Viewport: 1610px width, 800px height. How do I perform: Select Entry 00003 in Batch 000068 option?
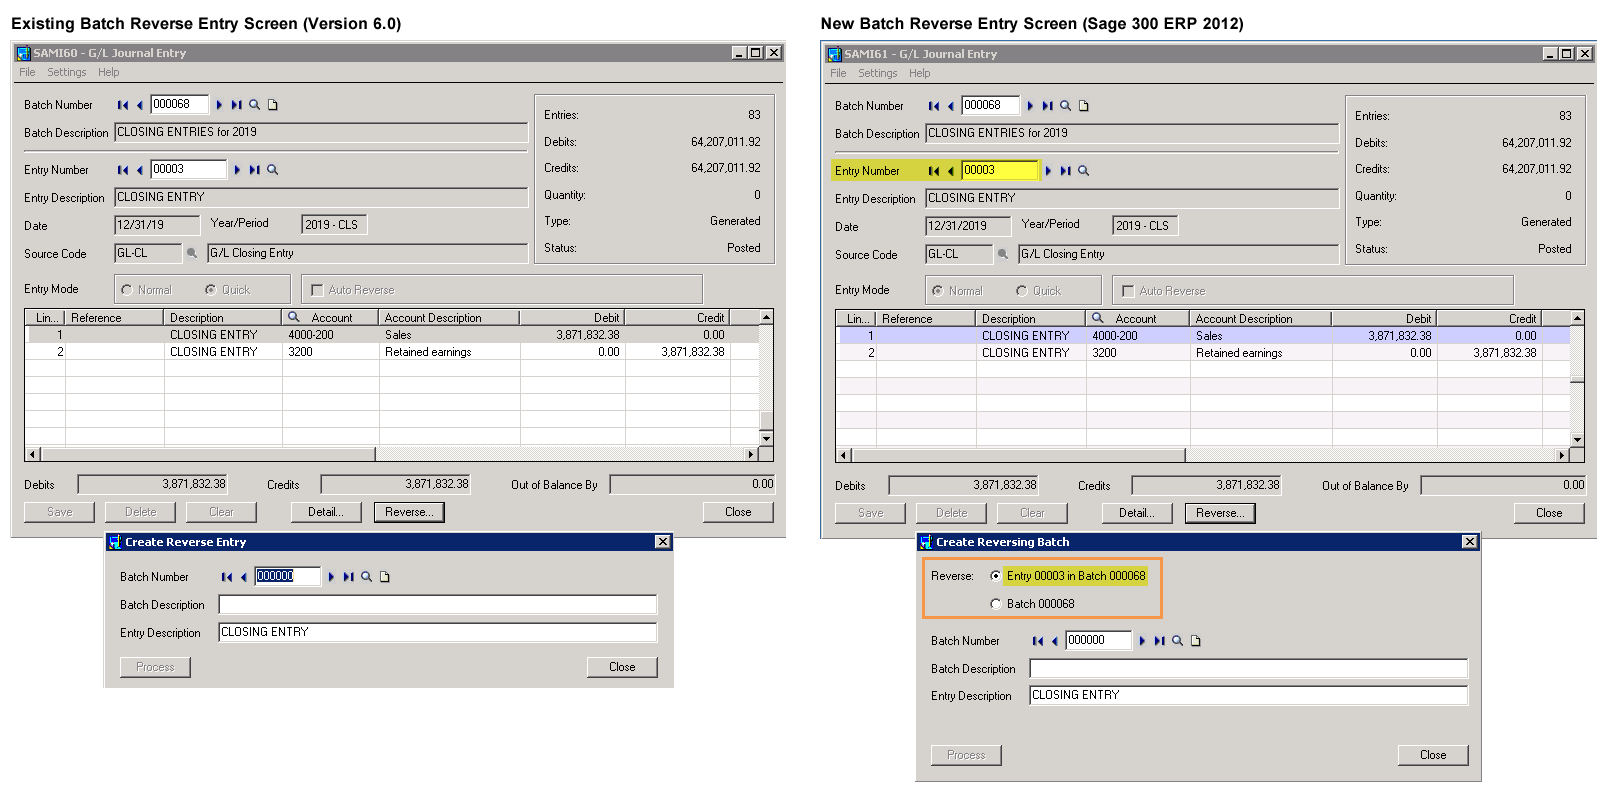tap(995, 576)
